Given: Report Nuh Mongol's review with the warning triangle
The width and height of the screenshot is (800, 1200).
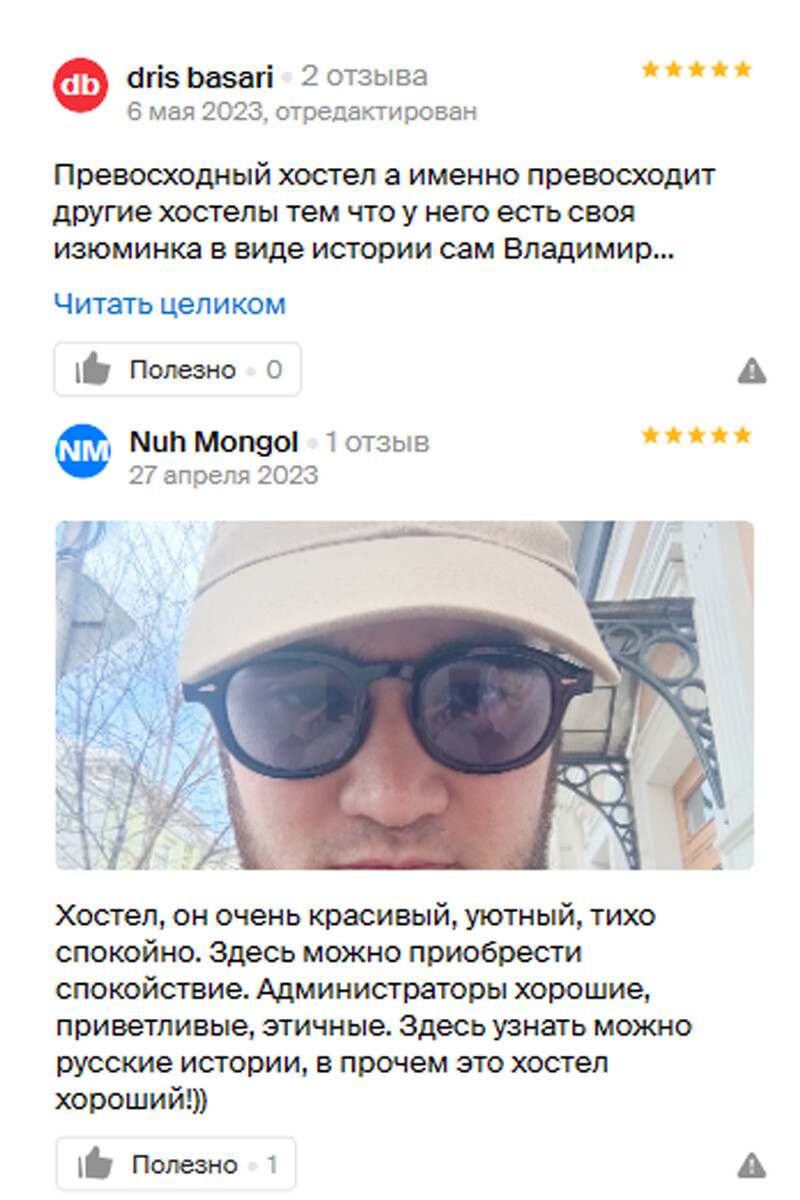Looking at the screenshot, I should coord(752,1165).
